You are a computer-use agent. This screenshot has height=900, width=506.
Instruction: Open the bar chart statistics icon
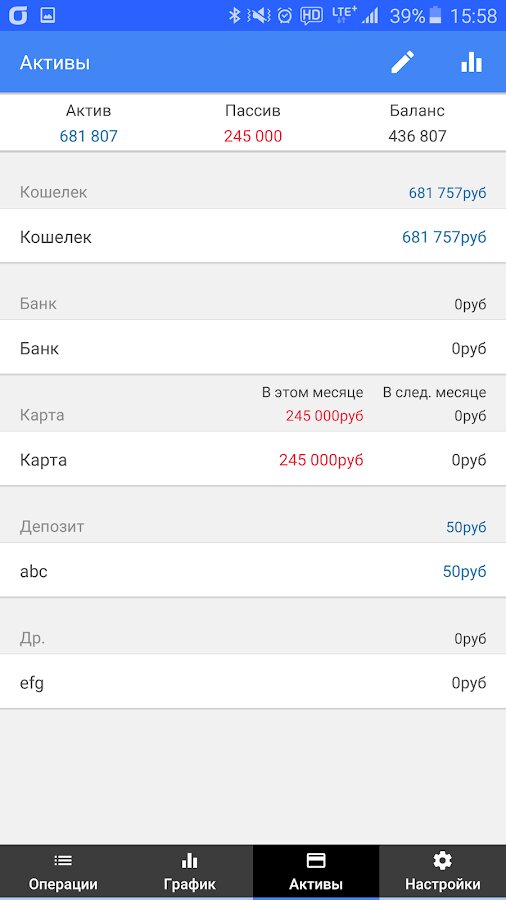(x=472, y=62)
